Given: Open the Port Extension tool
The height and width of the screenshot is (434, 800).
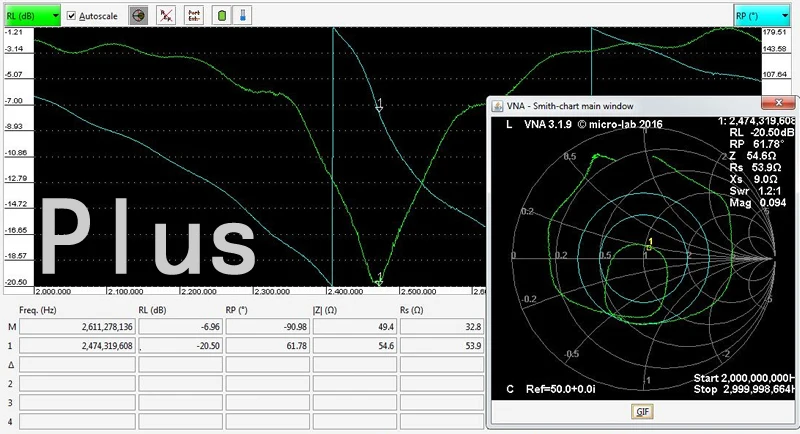Looking at the screenshot, I should point(194,16).
